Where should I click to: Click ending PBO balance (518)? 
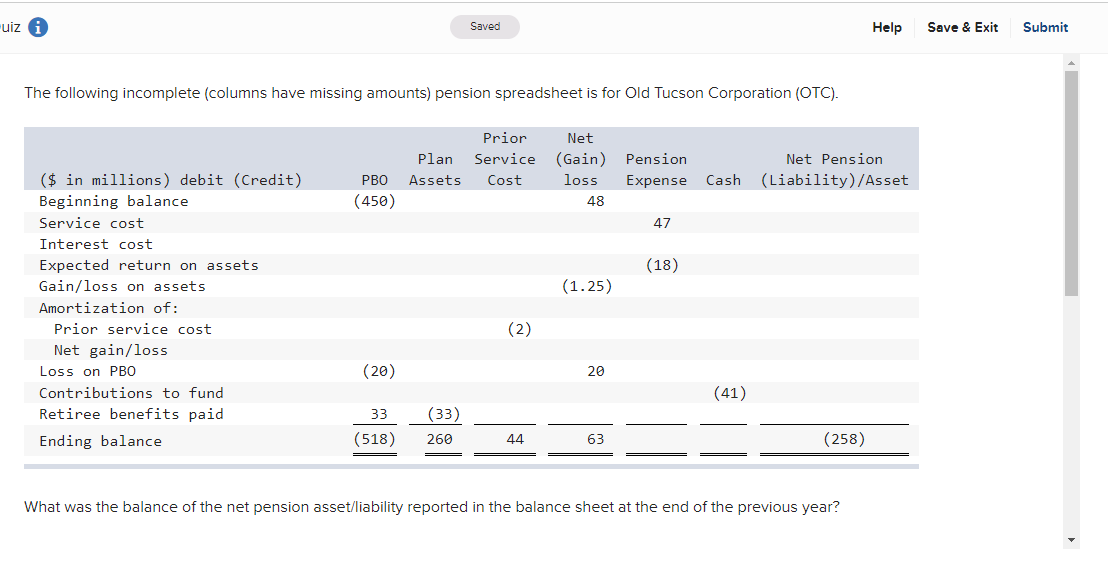pyautogui.click(x=375, y=440)
